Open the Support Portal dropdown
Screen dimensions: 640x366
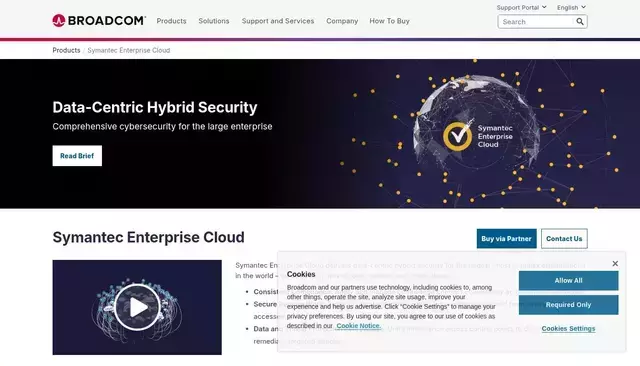(x=521, y=7)
